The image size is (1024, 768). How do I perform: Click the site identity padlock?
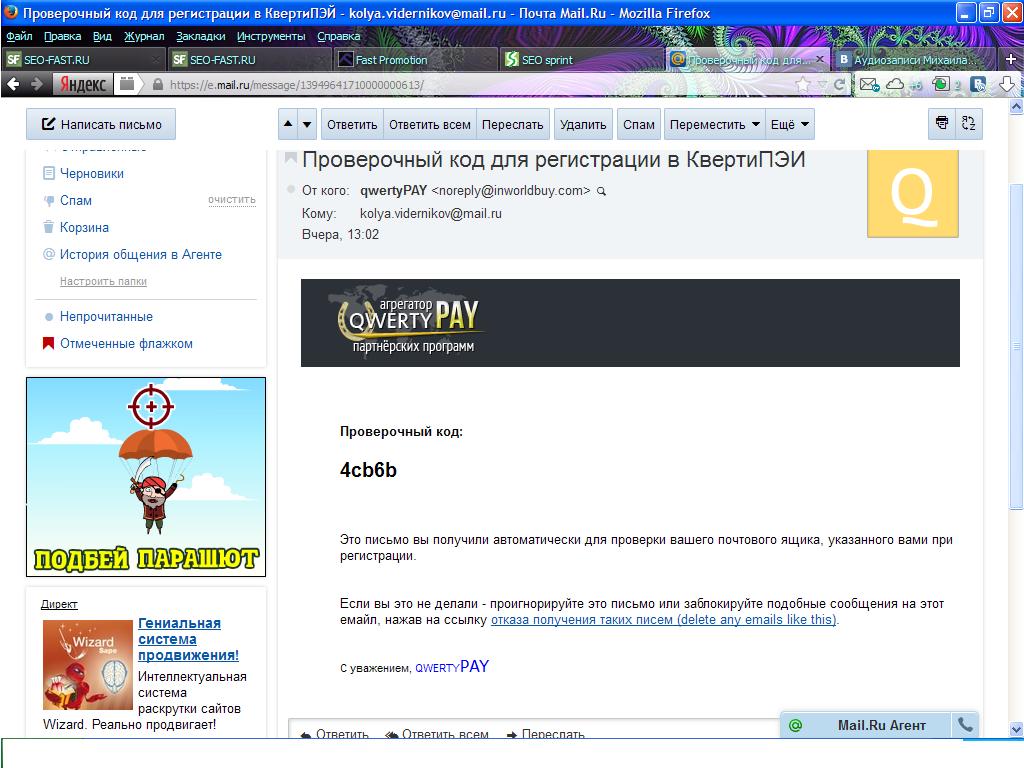pos(157,84)
